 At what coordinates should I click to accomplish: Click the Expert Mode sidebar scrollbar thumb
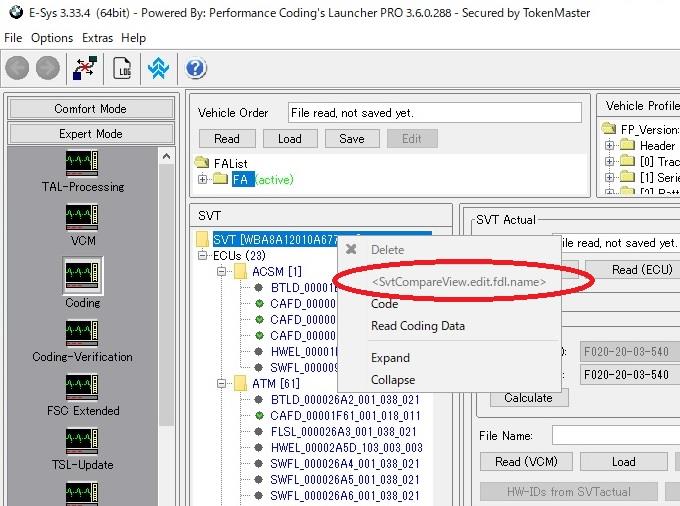166,295
